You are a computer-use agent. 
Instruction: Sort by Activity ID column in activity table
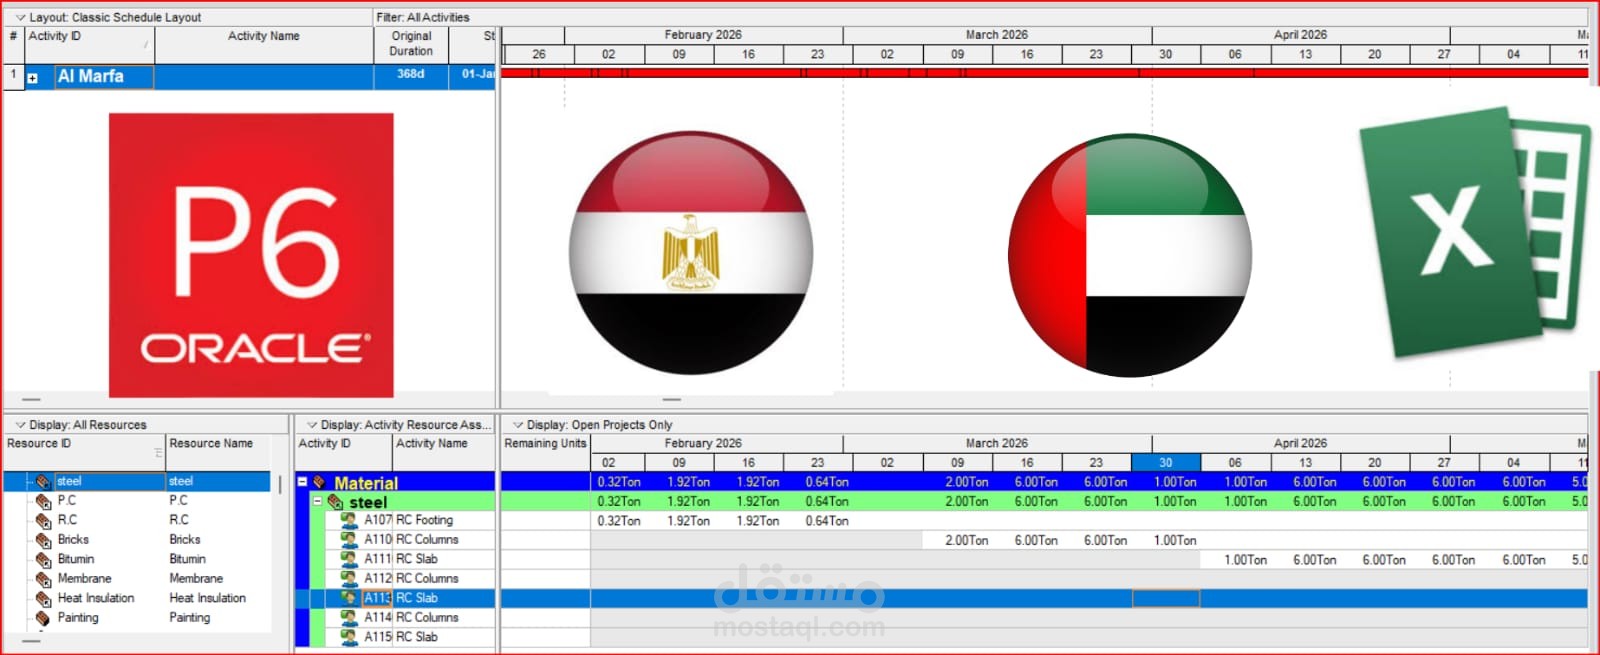89,44
